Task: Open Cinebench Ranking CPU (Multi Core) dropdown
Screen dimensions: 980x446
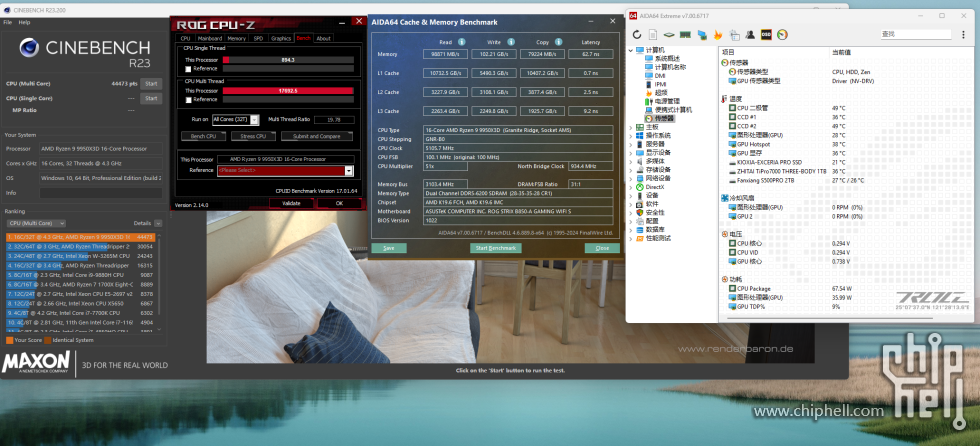Action: tap(38, 223)
